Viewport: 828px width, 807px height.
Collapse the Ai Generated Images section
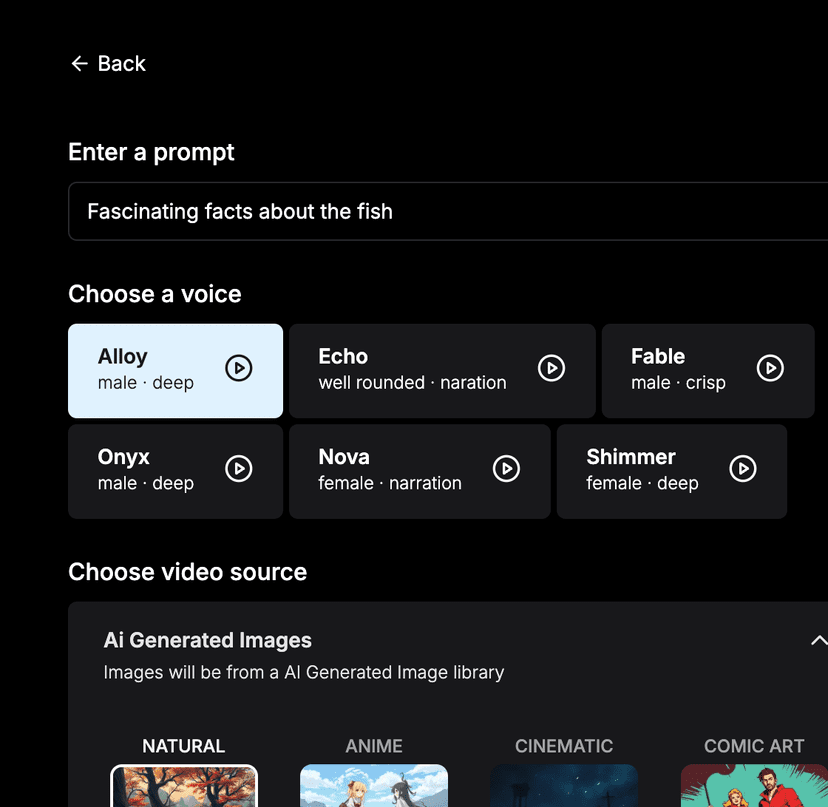click(818, 641)
